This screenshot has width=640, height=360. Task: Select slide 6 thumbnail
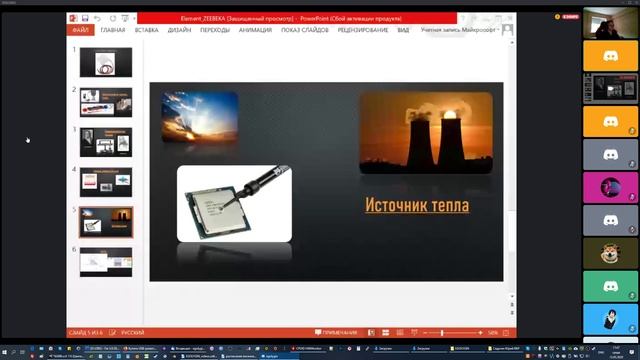tap(106, 262)
